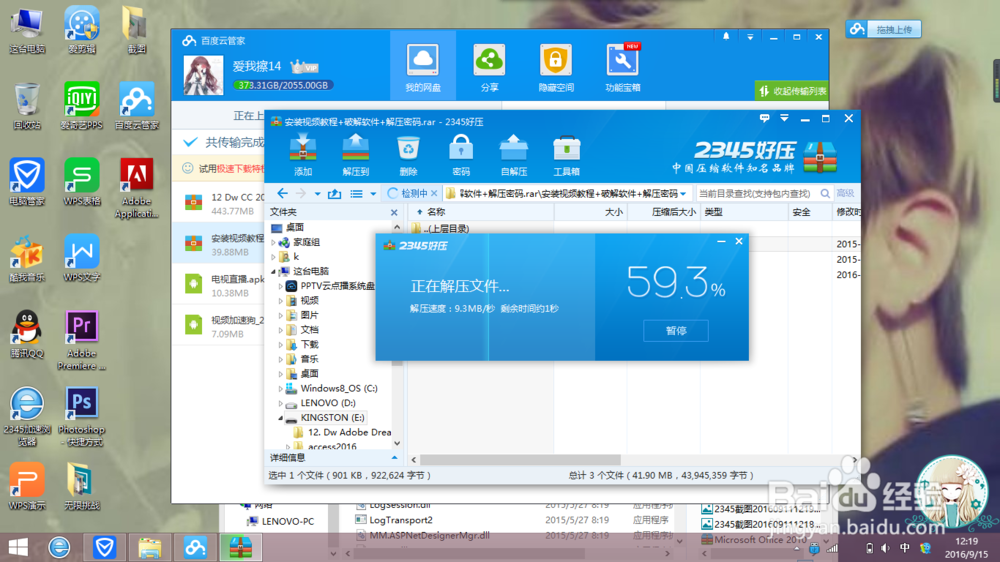
Task: Close the 检测中 detection tag
Action: pos(434,193)
